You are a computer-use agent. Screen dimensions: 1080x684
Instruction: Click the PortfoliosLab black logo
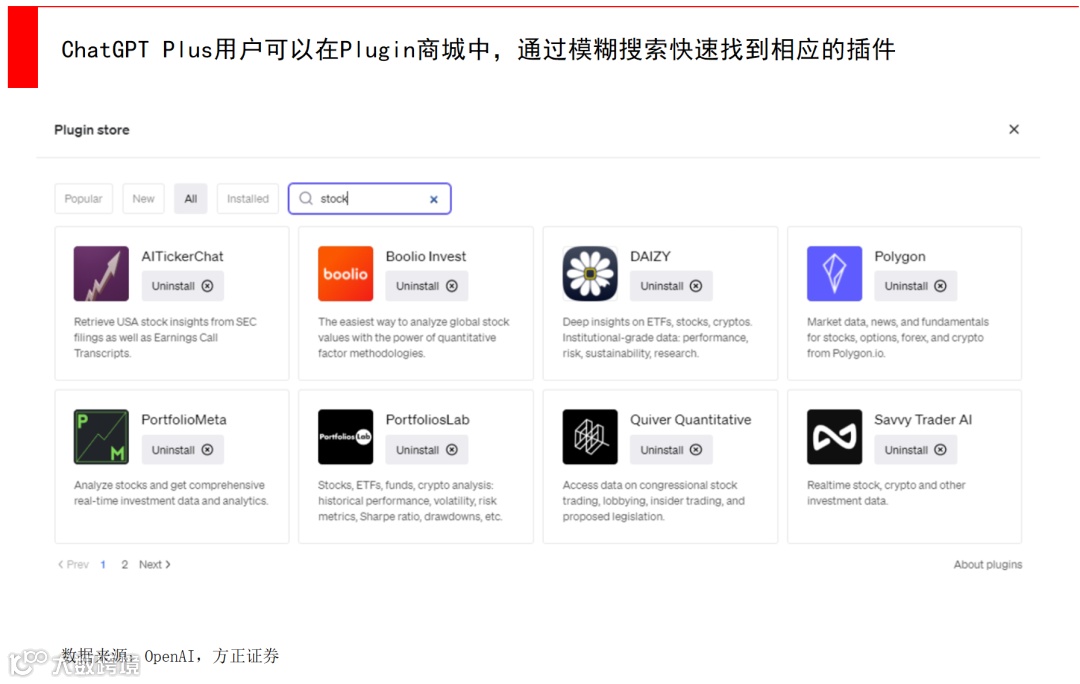point(345,437)
